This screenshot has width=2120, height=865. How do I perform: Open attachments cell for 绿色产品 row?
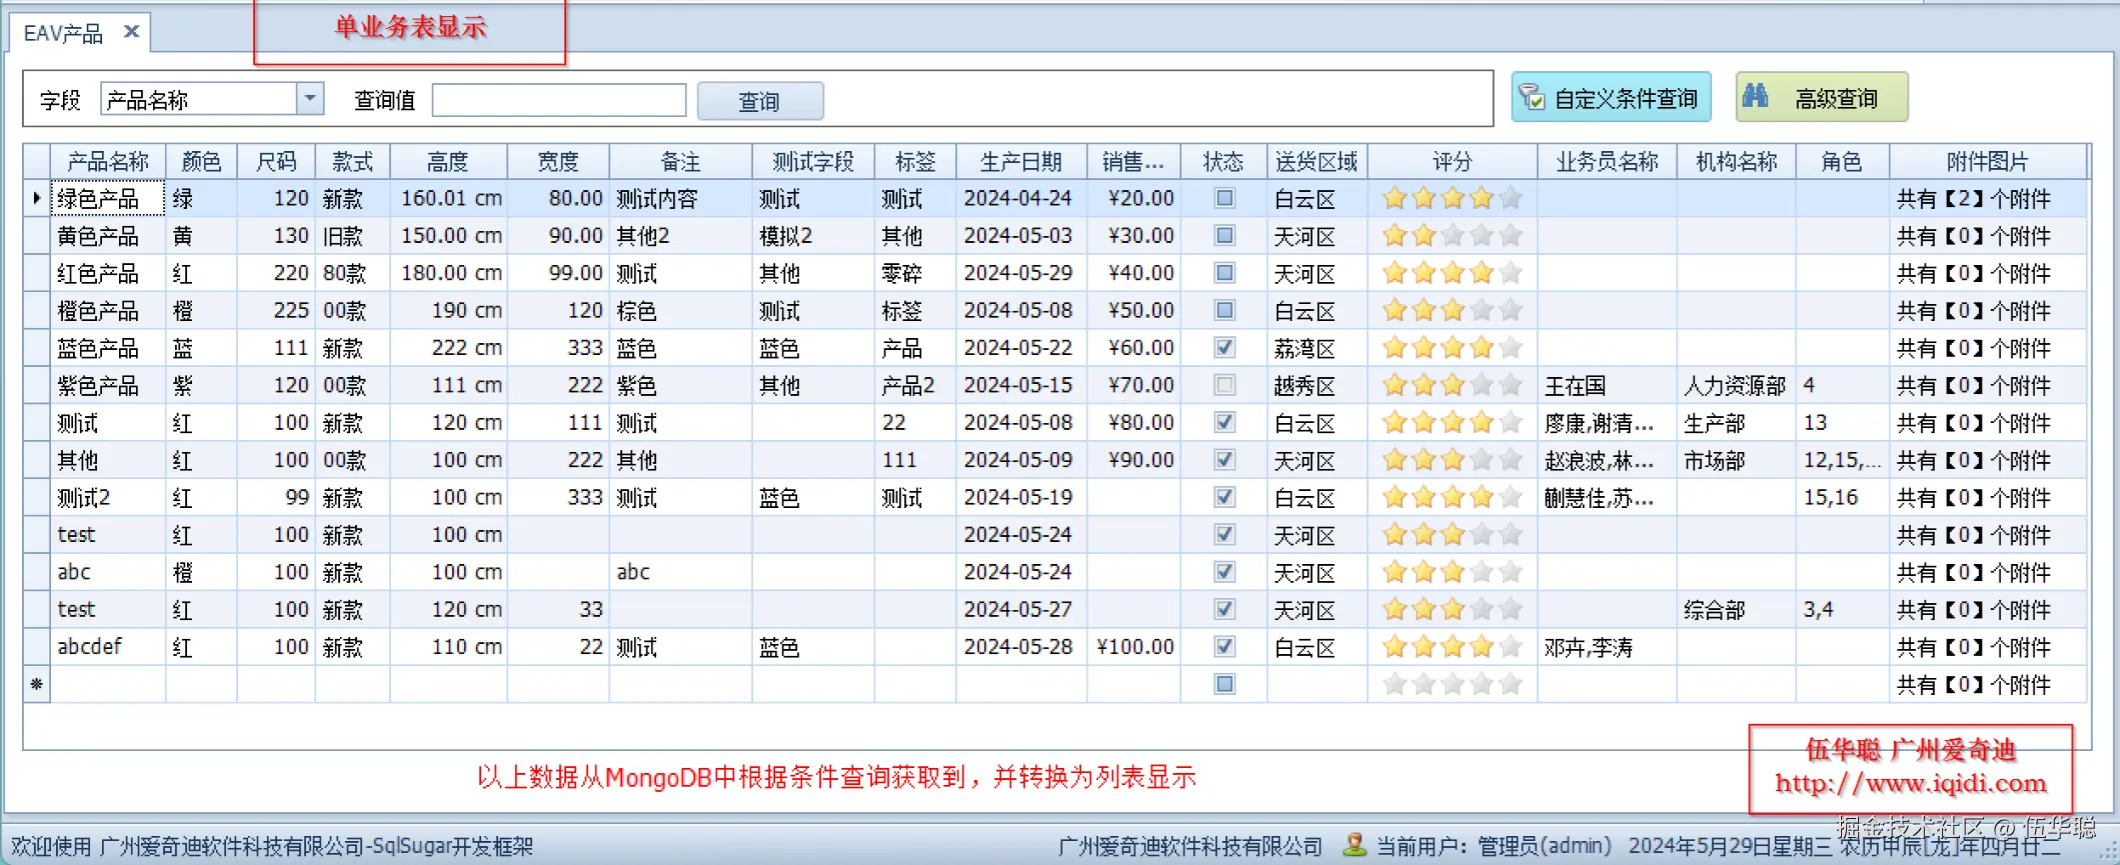[x=1988, y=198]
